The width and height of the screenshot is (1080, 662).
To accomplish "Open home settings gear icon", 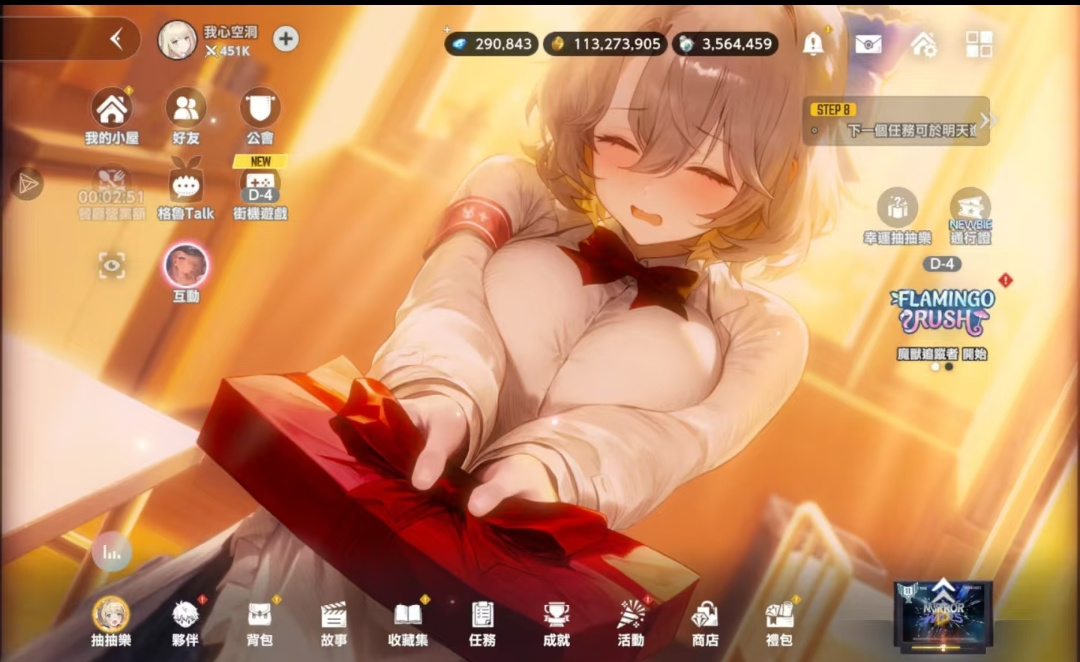I will (923, 45).
